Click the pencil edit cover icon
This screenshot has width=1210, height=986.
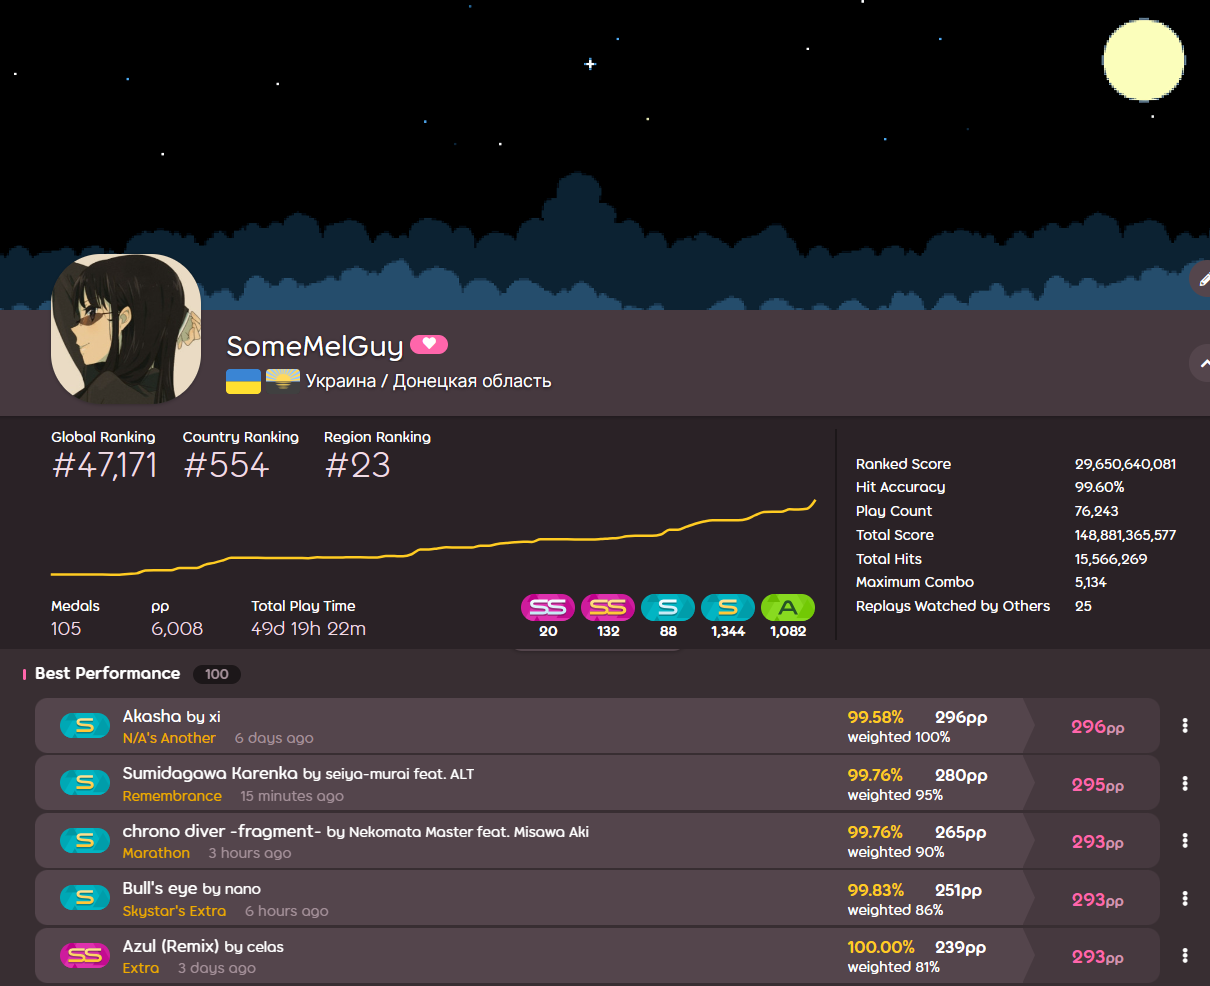coord(1203,280)
